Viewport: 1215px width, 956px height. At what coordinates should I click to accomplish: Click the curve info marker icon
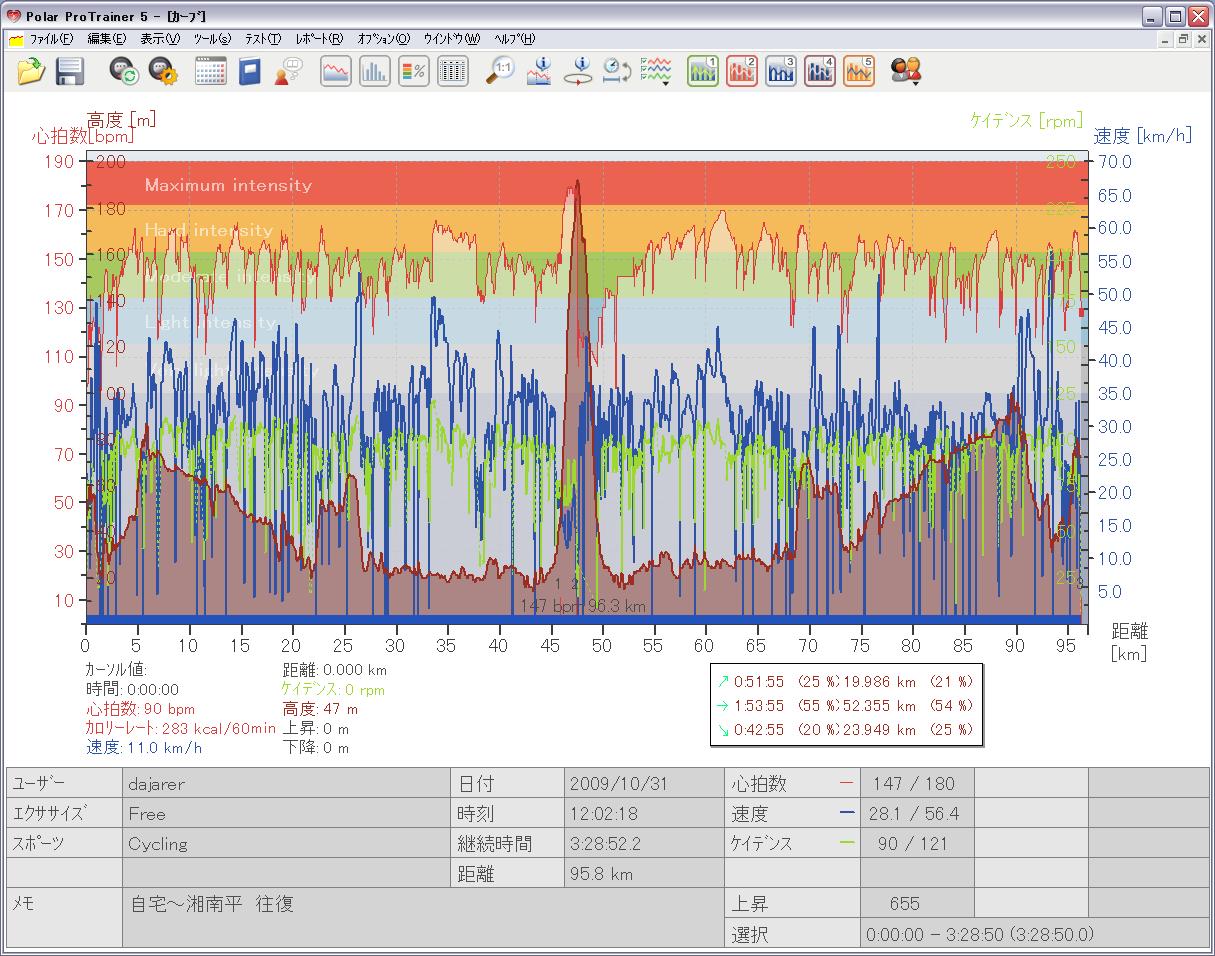(539, 71)
